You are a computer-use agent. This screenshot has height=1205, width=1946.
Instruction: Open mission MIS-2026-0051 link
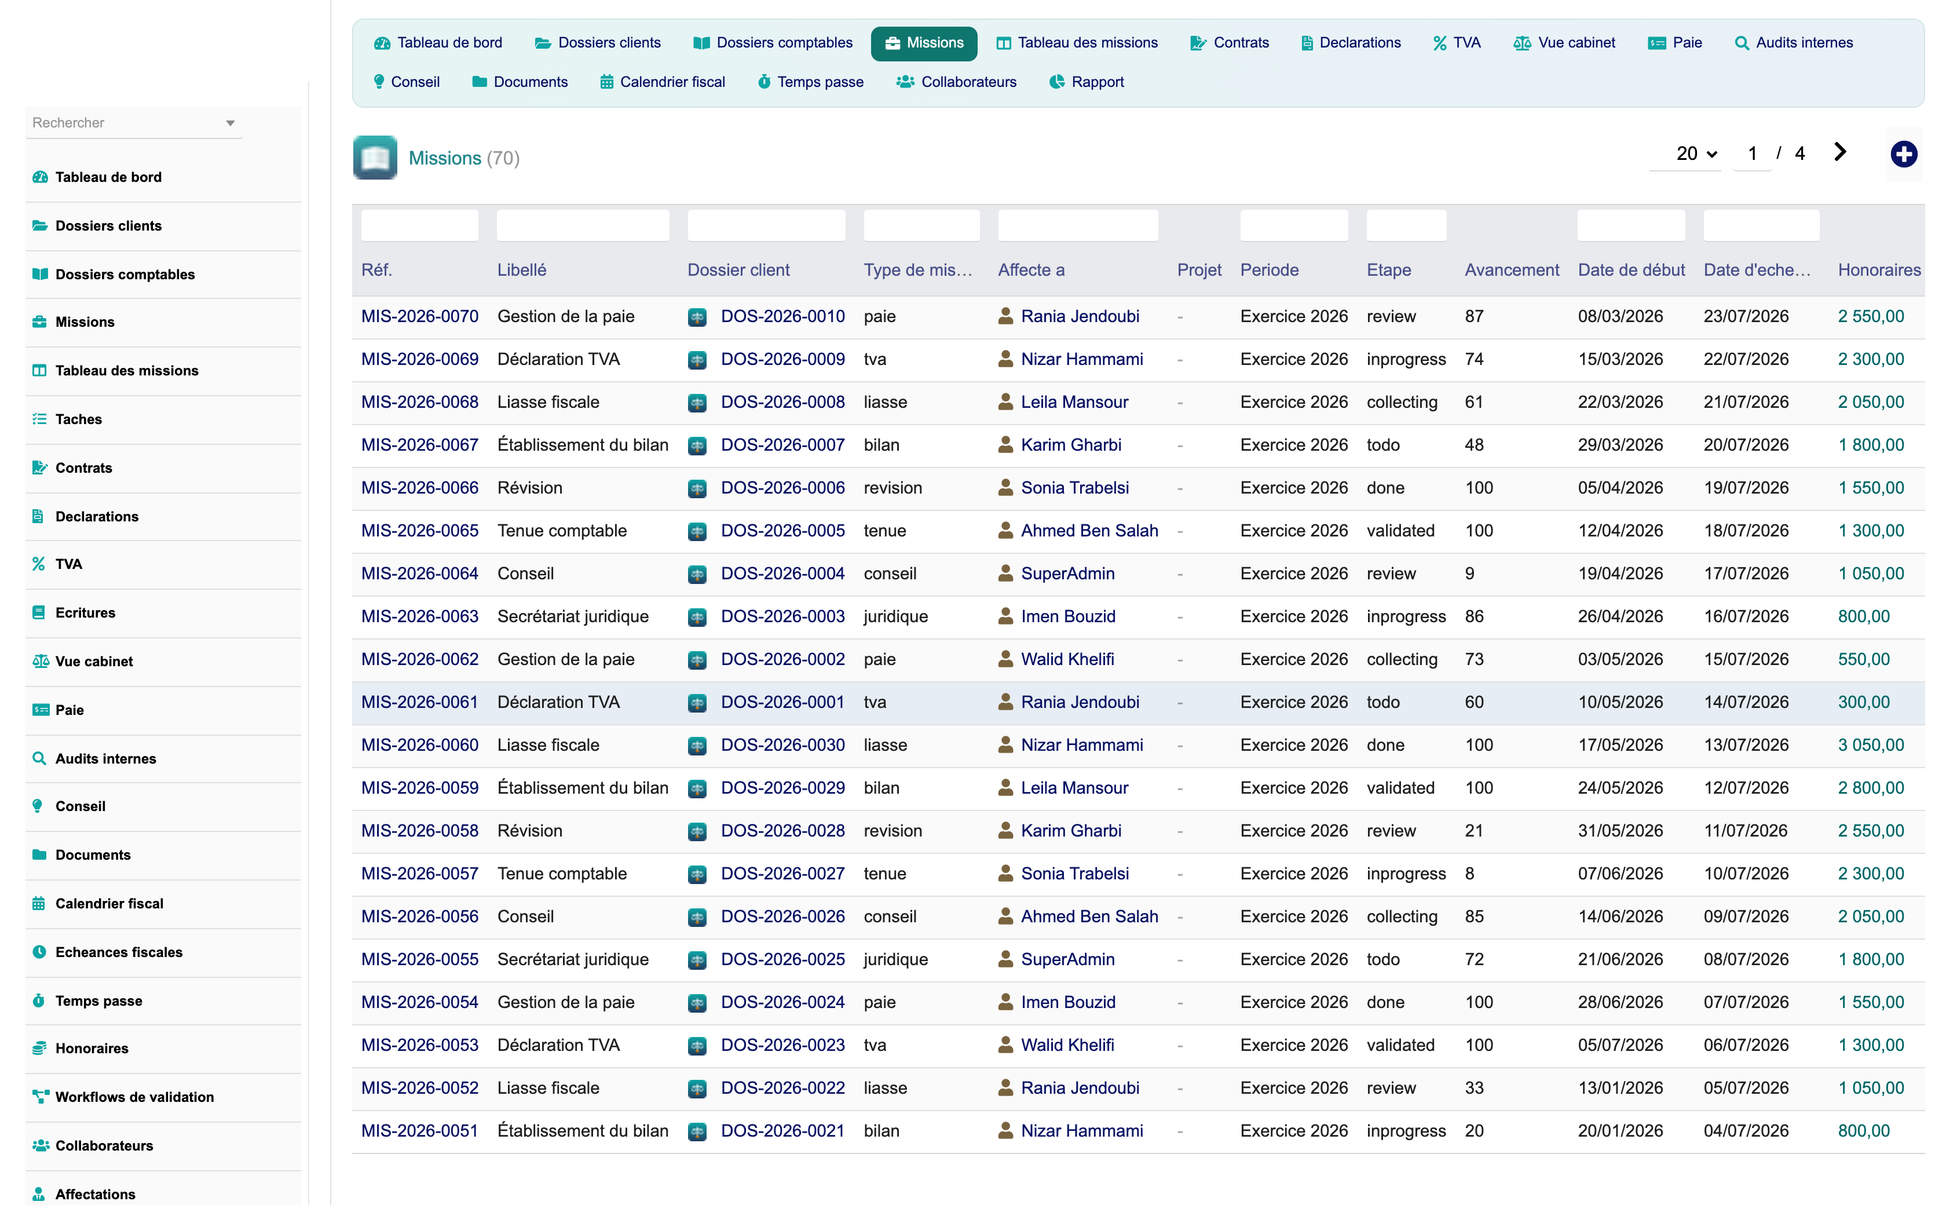click(x=420, y=1131)
